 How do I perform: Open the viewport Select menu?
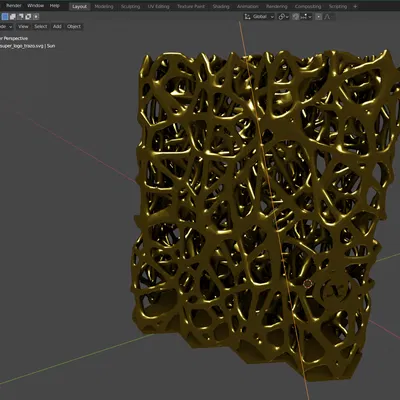41,26
